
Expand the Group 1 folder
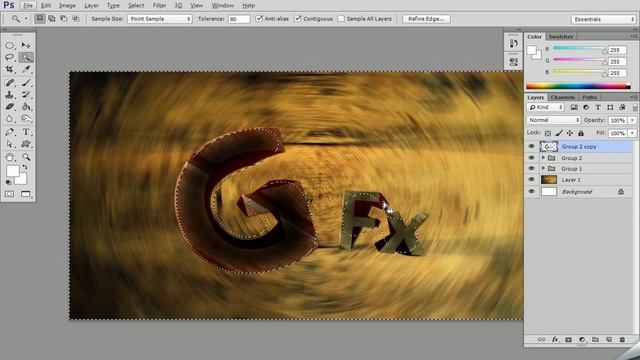point(543,168)
